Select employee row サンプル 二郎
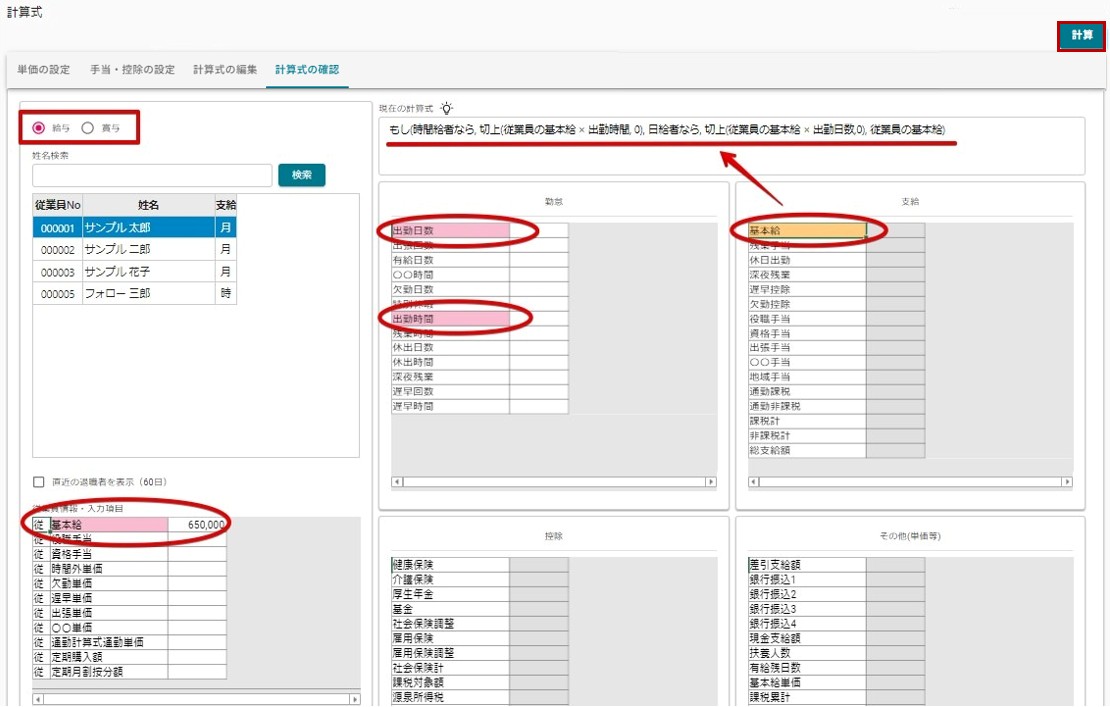The image size is (1110, 707). [135, 250]
